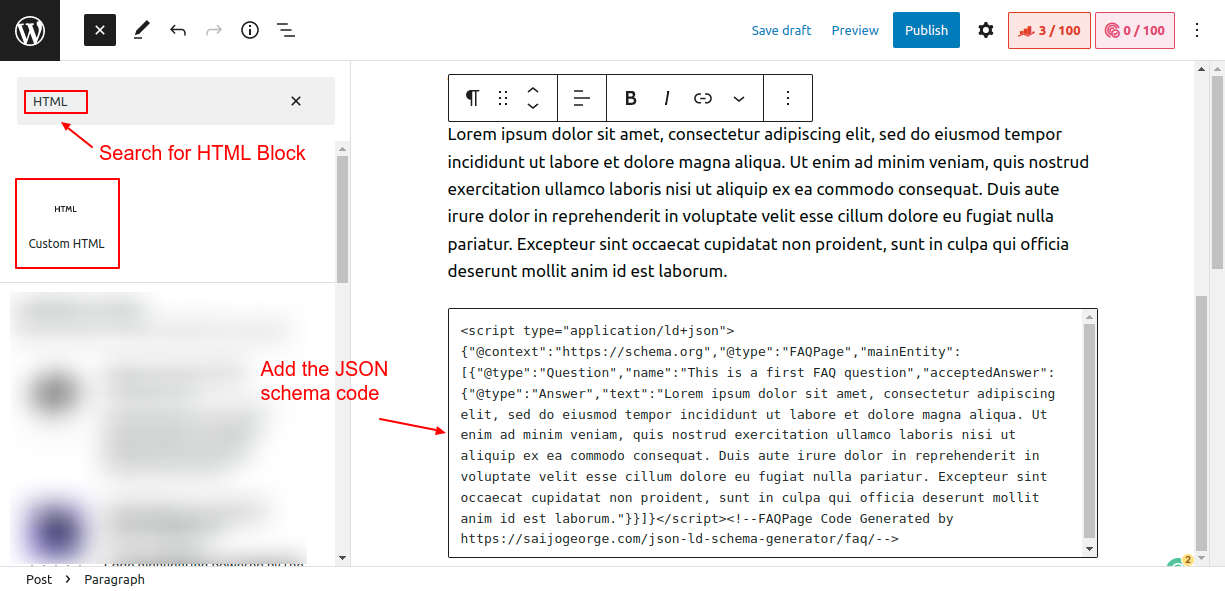Save the post as a draft
1225x591 pixels.
click(x=781, y=30)
